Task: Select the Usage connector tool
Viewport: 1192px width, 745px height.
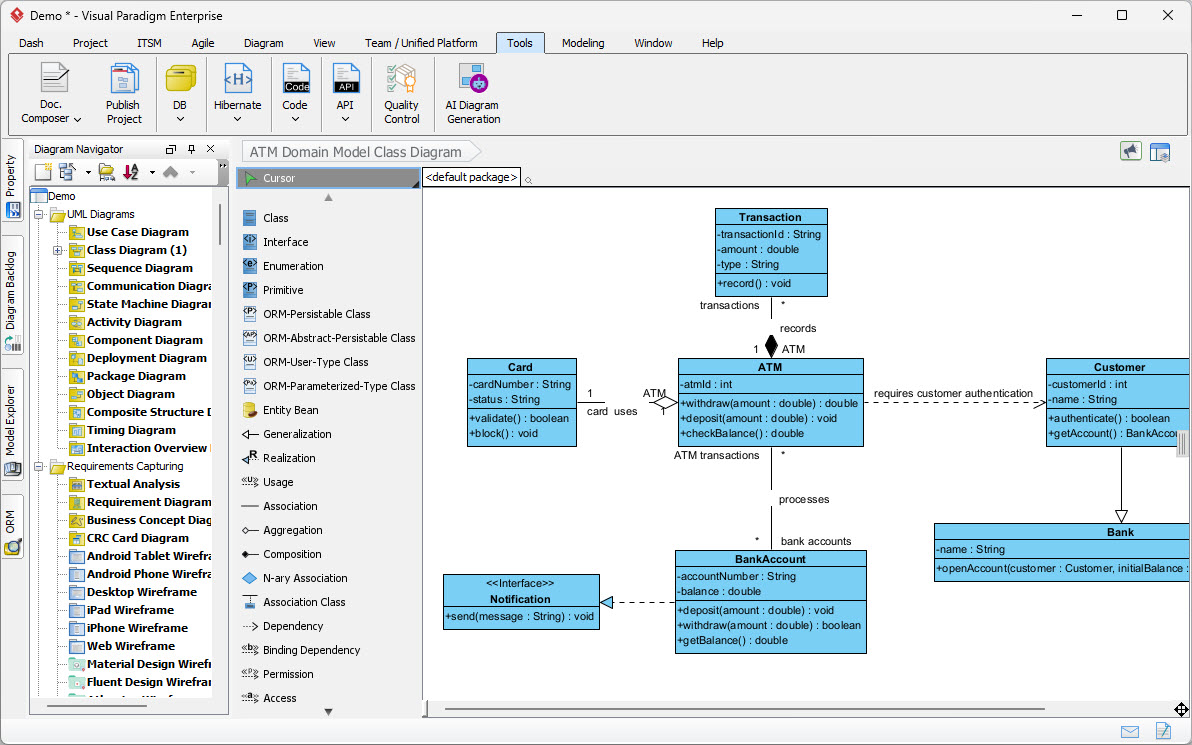Action: point(329,482)
